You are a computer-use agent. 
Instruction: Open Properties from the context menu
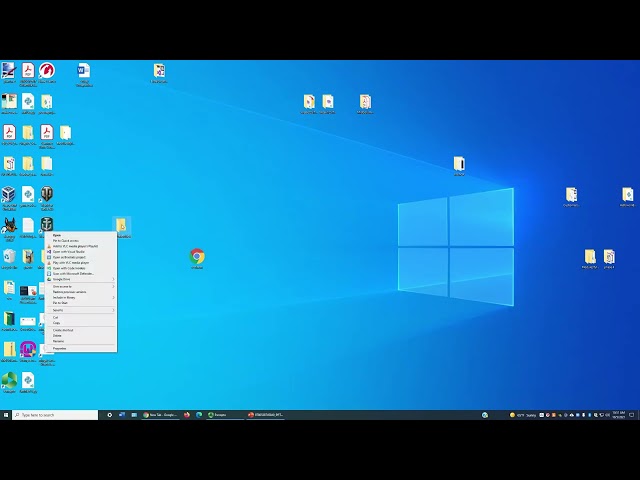click(x=81, y=349)
